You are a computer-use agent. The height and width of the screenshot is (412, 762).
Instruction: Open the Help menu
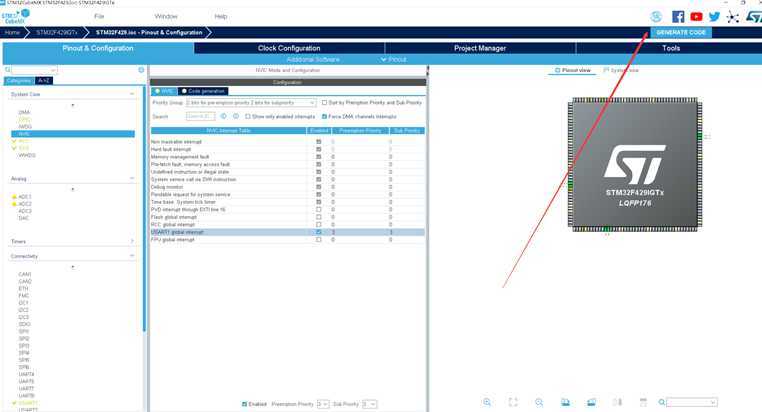221,17
